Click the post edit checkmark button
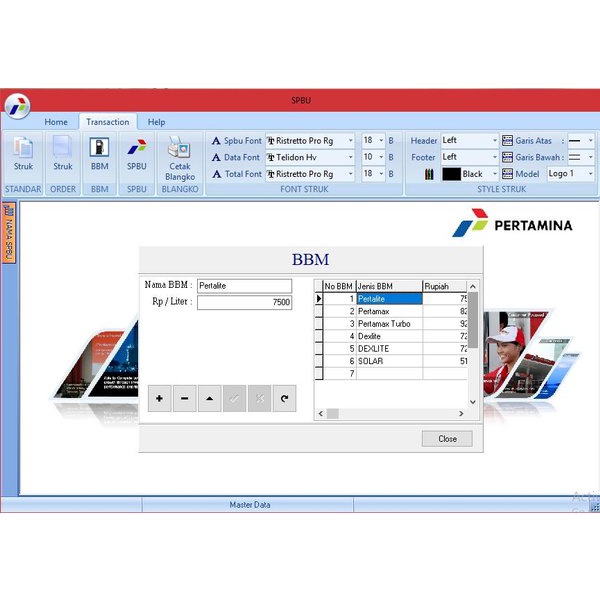This screenshot has width=600, height=600. tap(234, 398)
